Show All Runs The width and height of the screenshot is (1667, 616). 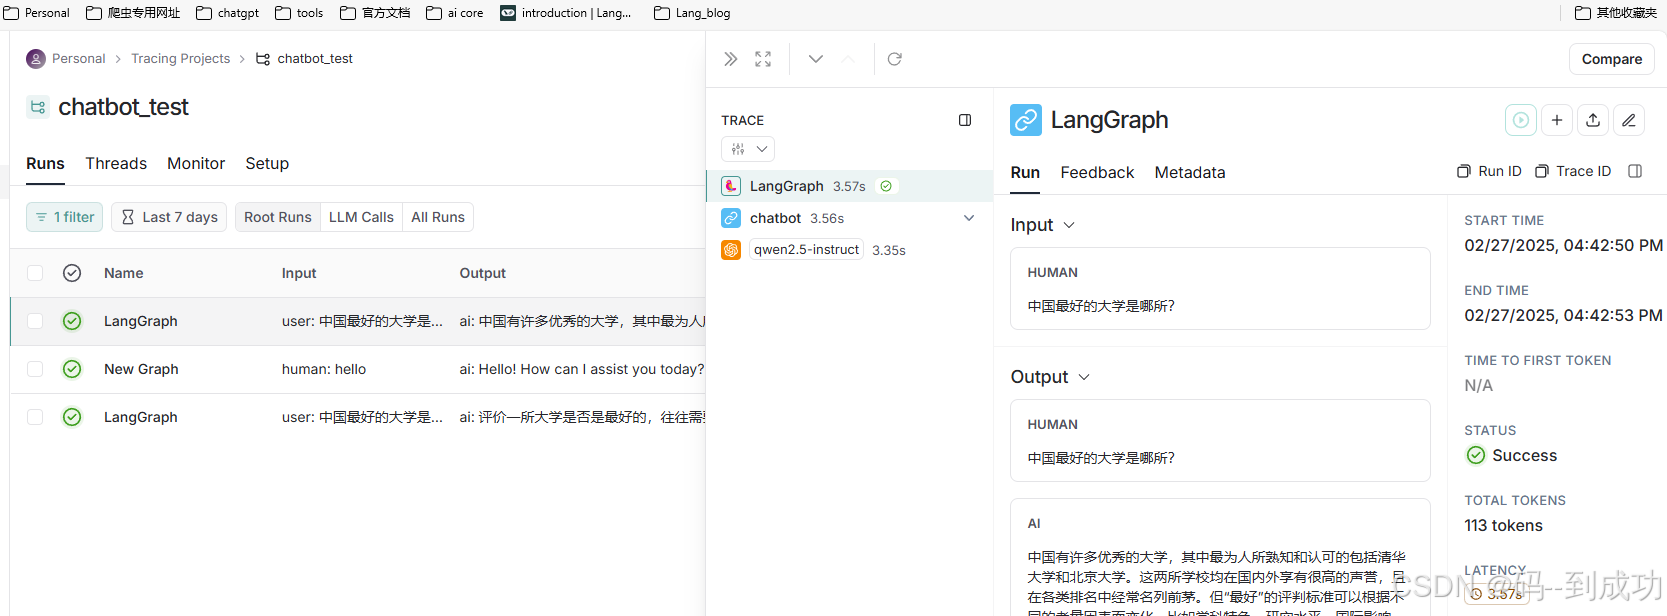coord(438,217)
